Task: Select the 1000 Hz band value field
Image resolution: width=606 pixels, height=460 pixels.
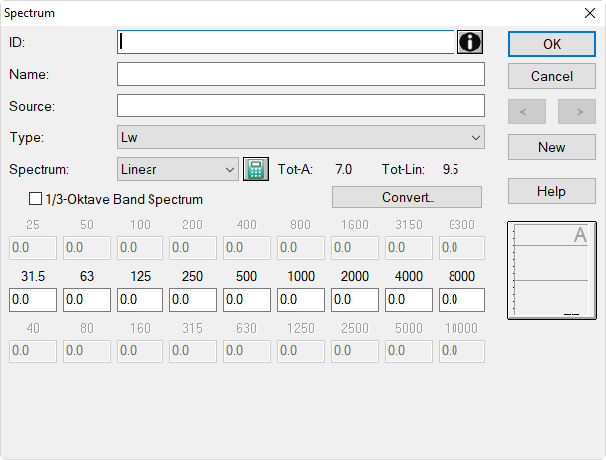Action: coord(301,300)
